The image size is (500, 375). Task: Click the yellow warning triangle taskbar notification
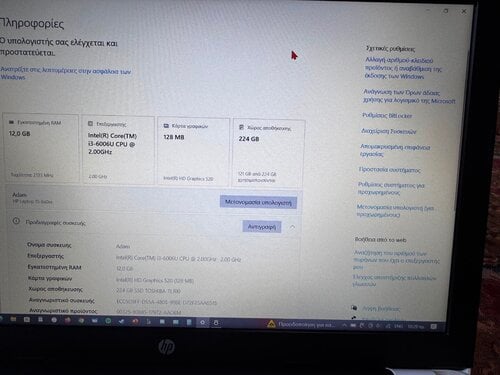[x=271, y=324]
